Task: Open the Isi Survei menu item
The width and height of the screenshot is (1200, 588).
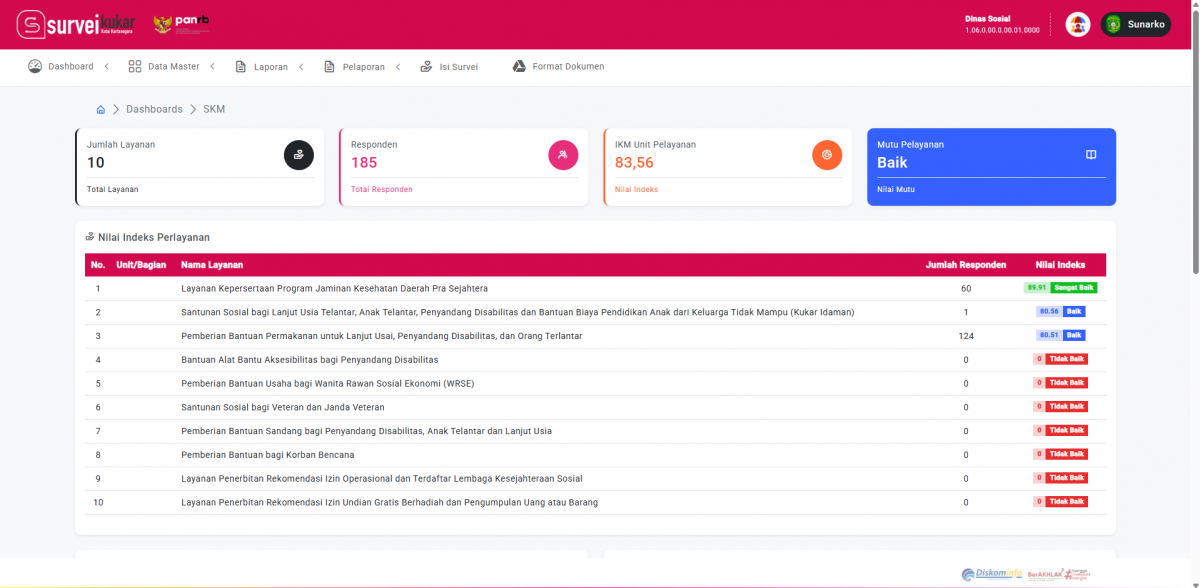Action: pos(449,67)
